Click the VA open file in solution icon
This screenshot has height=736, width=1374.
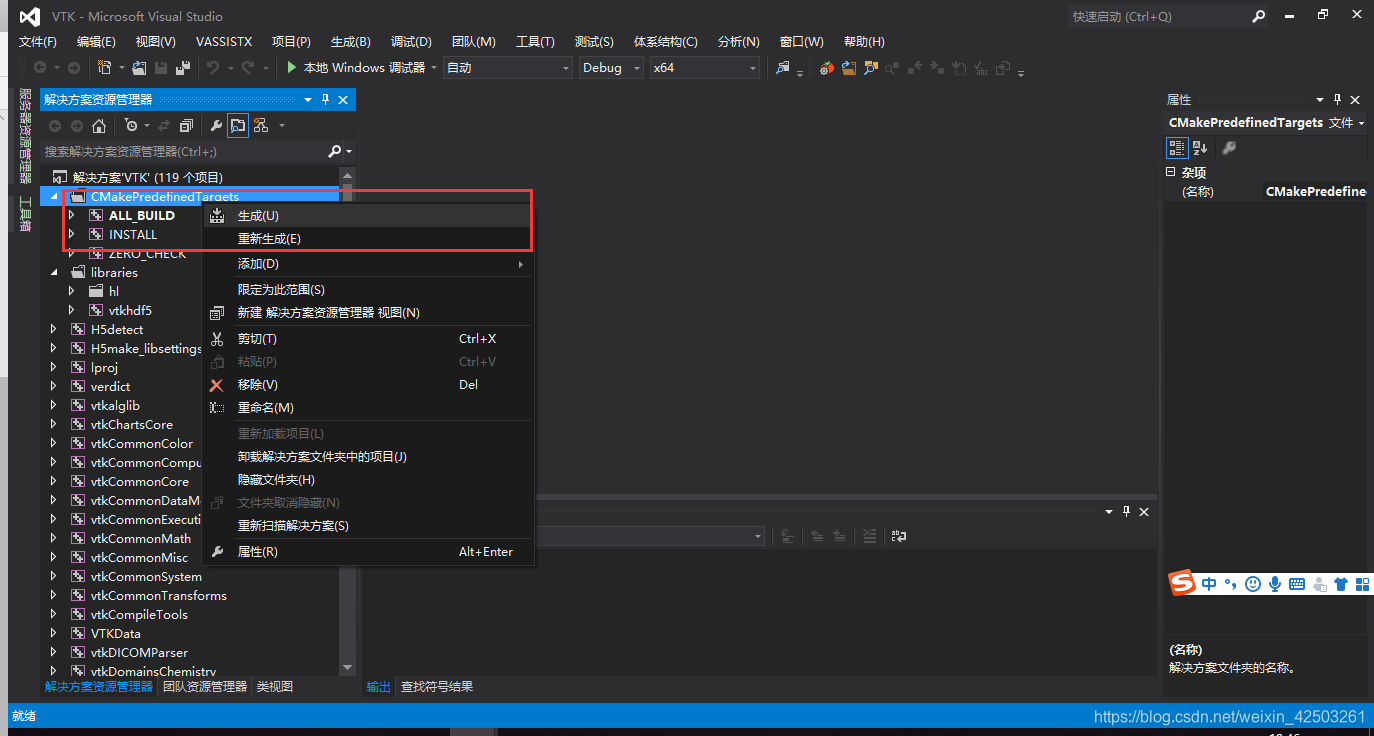pos(849,68)
